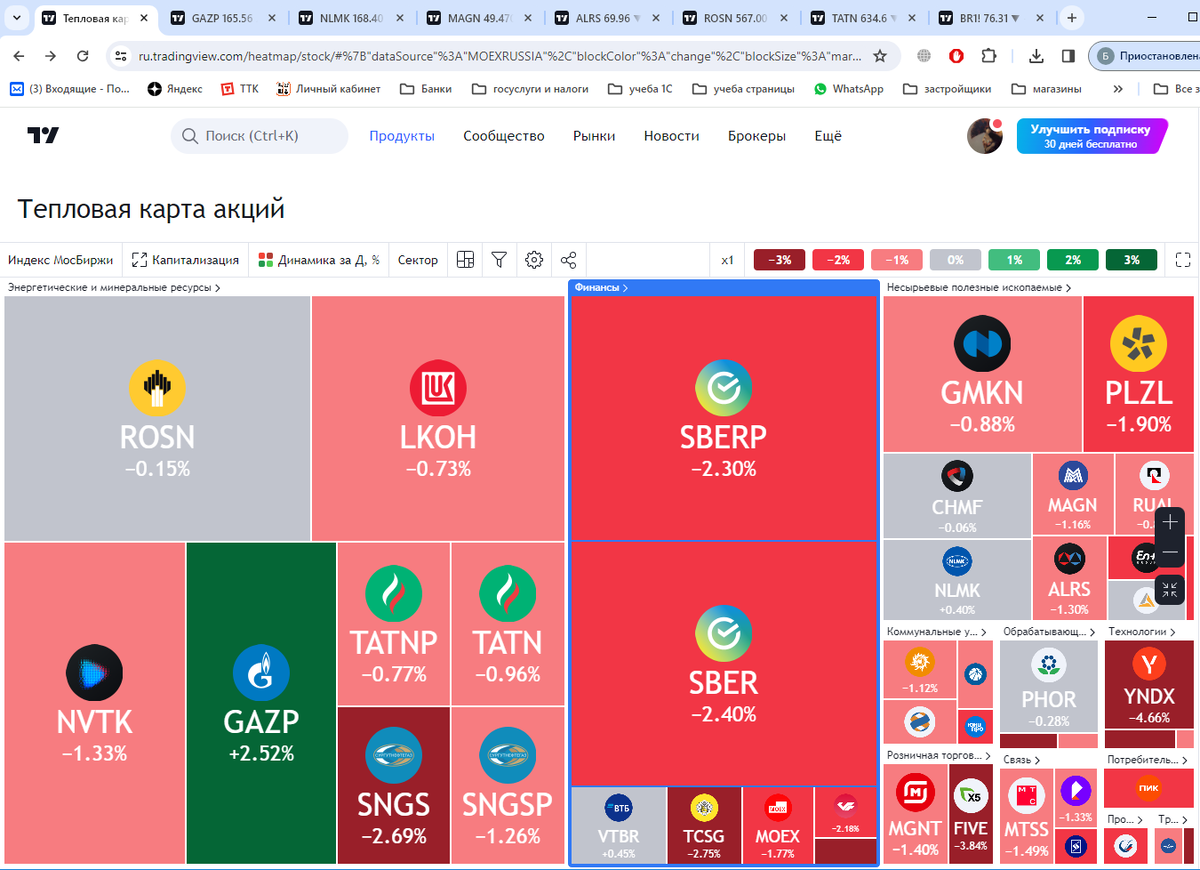The image size is (1200, 870).
Task: Open the Брокеры menu
Action: 757,136
